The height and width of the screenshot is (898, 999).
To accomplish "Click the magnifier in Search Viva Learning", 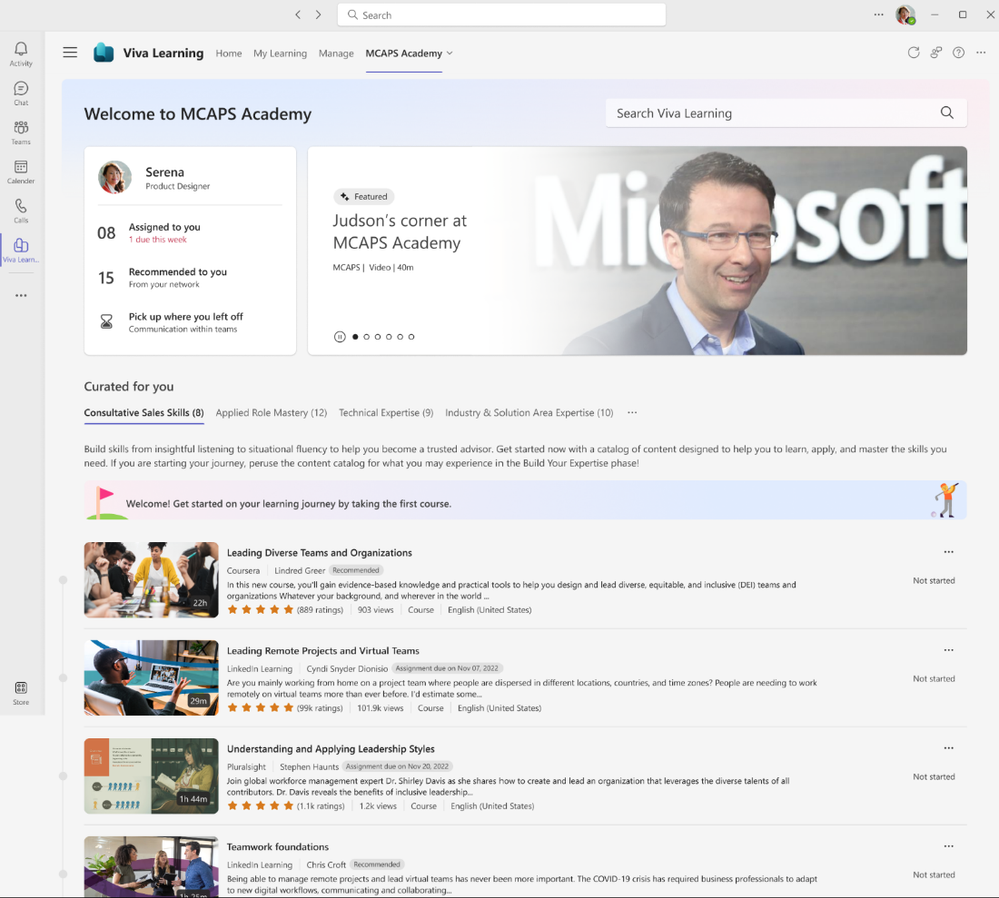I will point(947,113).
